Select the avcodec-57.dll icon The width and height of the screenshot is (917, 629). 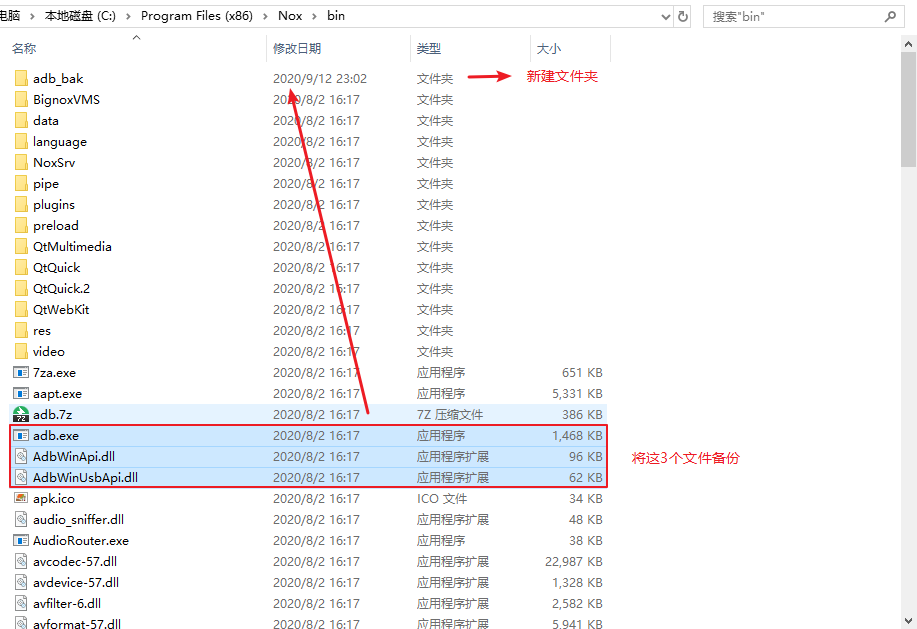coord(22,561)
